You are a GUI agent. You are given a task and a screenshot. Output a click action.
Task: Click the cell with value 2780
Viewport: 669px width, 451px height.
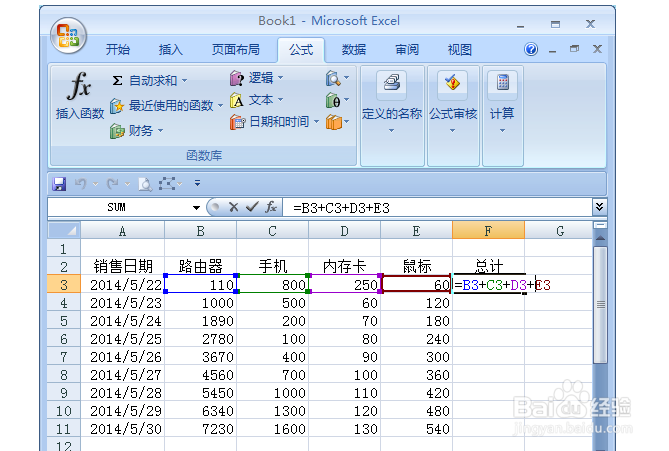pos(200,339)
